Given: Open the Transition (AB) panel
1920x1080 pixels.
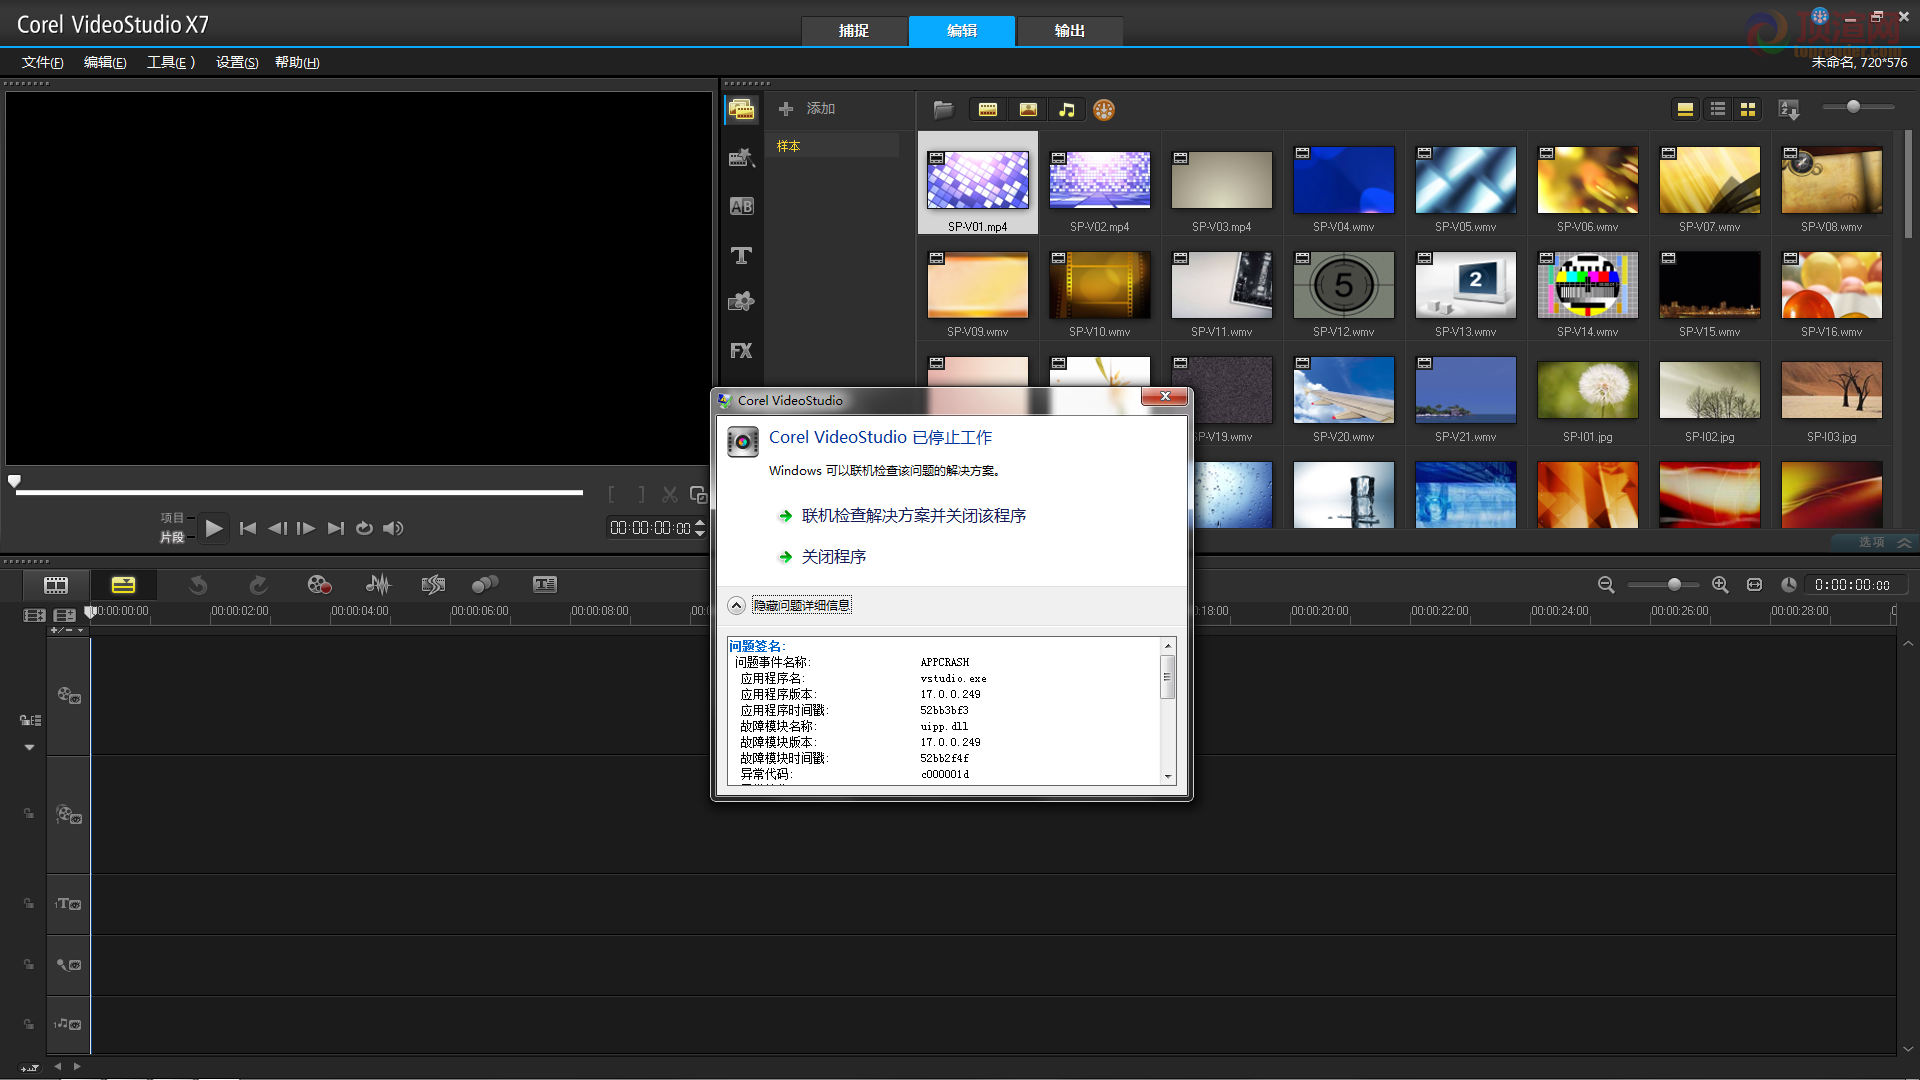Looking at the screenshot, I should (x=741, y=206).
